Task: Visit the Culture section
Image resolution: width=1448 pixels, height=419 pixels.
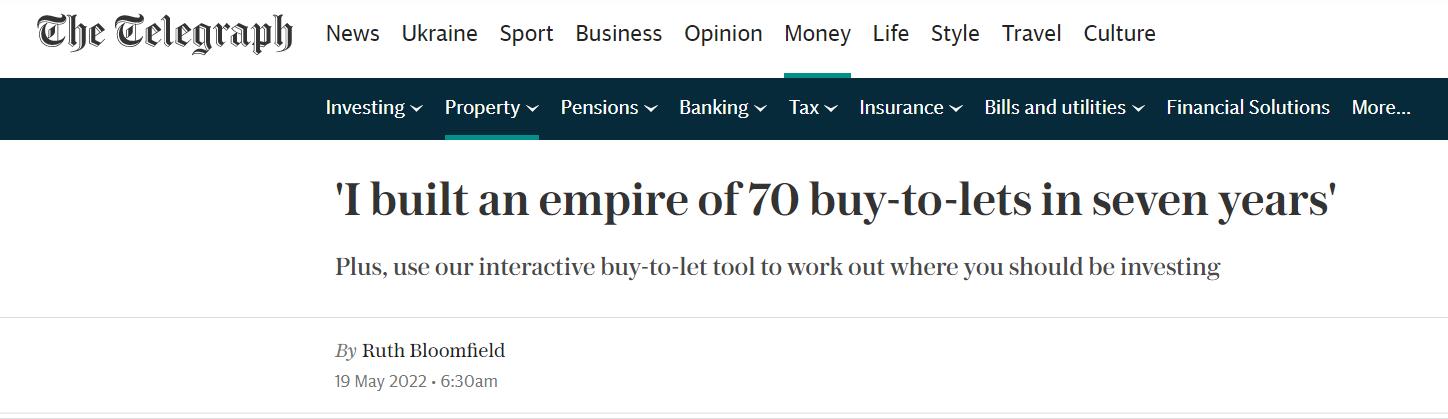Action: (x=1119, y=34)
